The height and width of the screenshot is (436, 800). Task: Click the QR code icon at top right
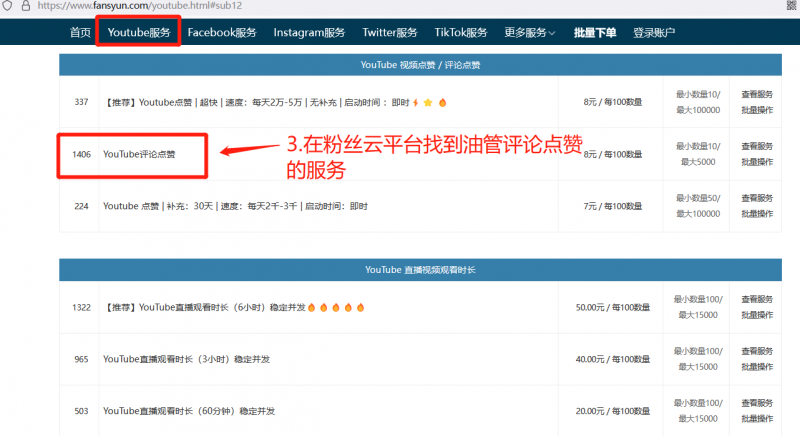[x=791, y=5]
